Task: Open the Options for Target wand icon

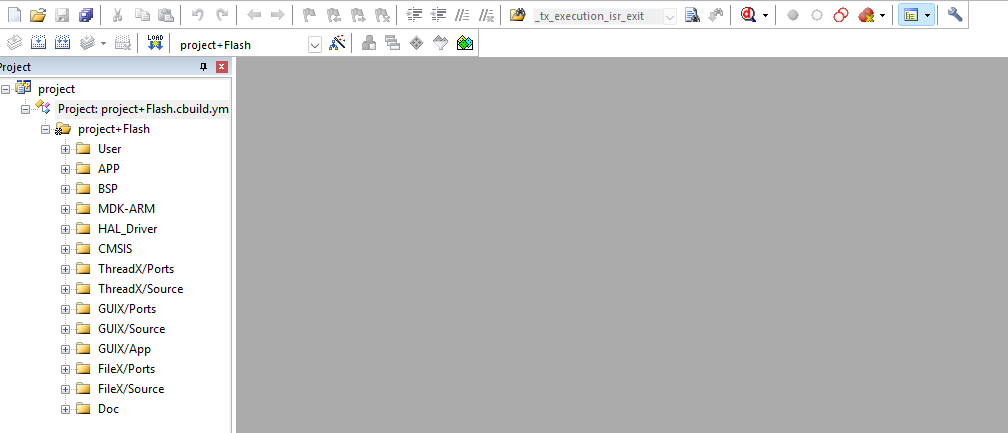Action: pos(337,44)
